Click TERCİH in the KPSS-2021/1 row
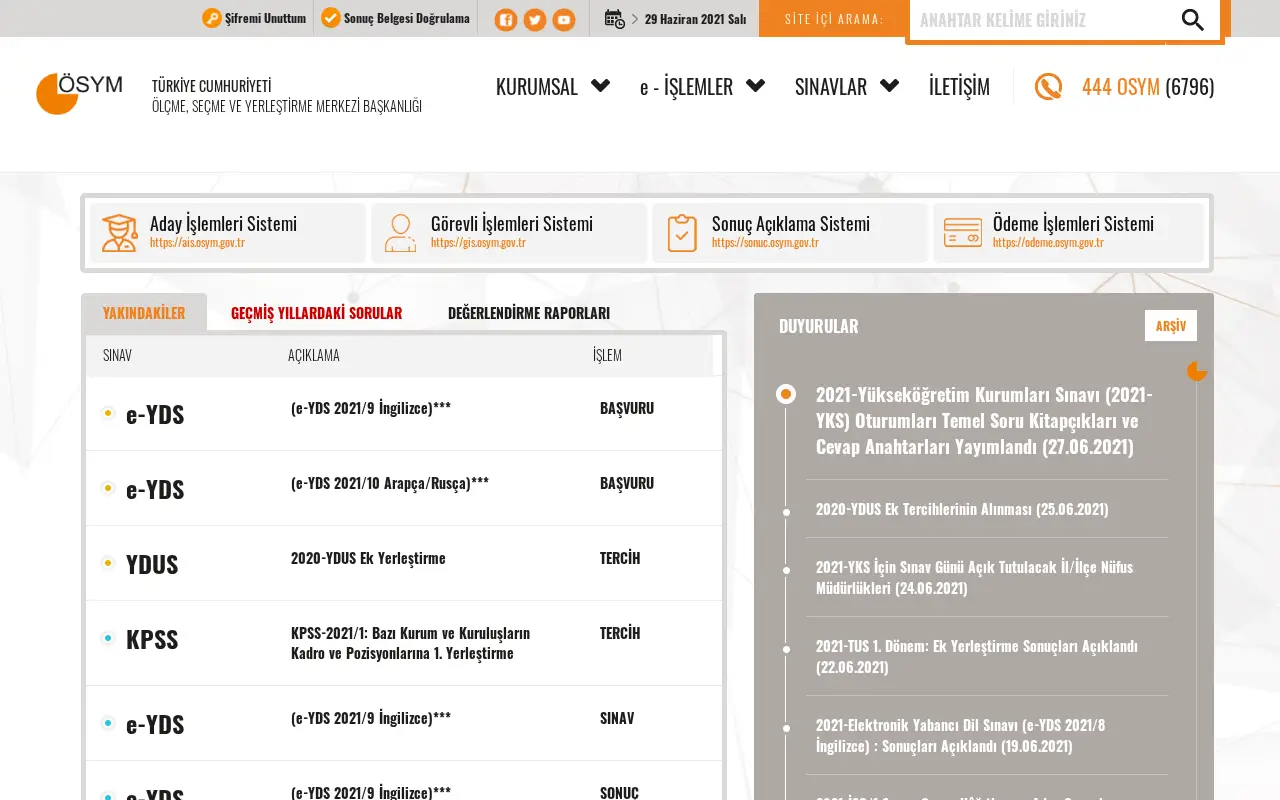Image resolution: width=1280 pixels, height=800 pixels. pos(620,633)
